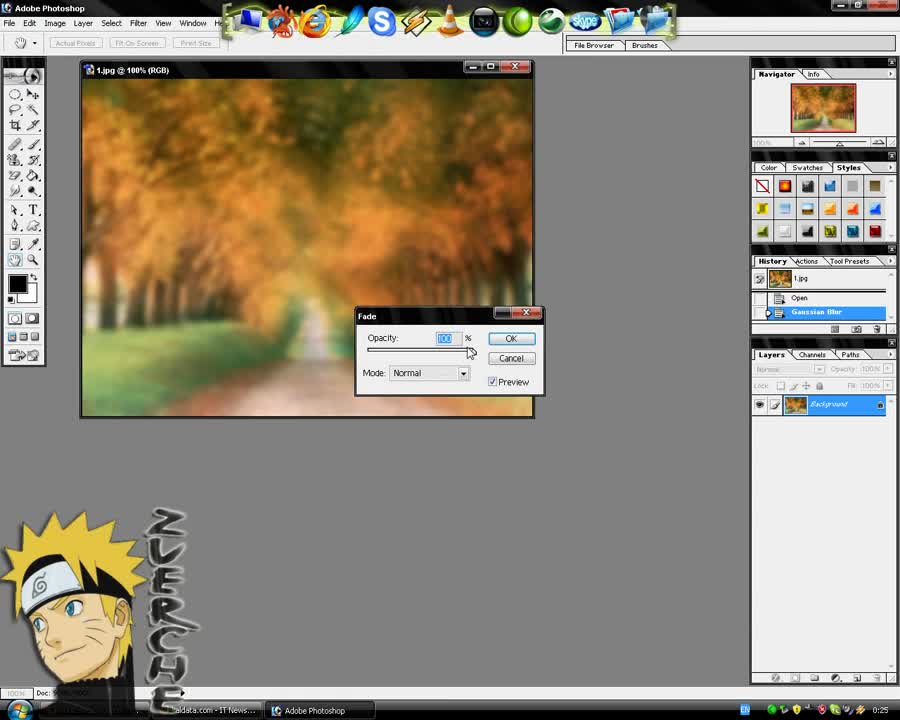This screenshot has width=900, height=720.
Task: Toggle the lock transparent pixels box in Layers
Action: [781, 386]
